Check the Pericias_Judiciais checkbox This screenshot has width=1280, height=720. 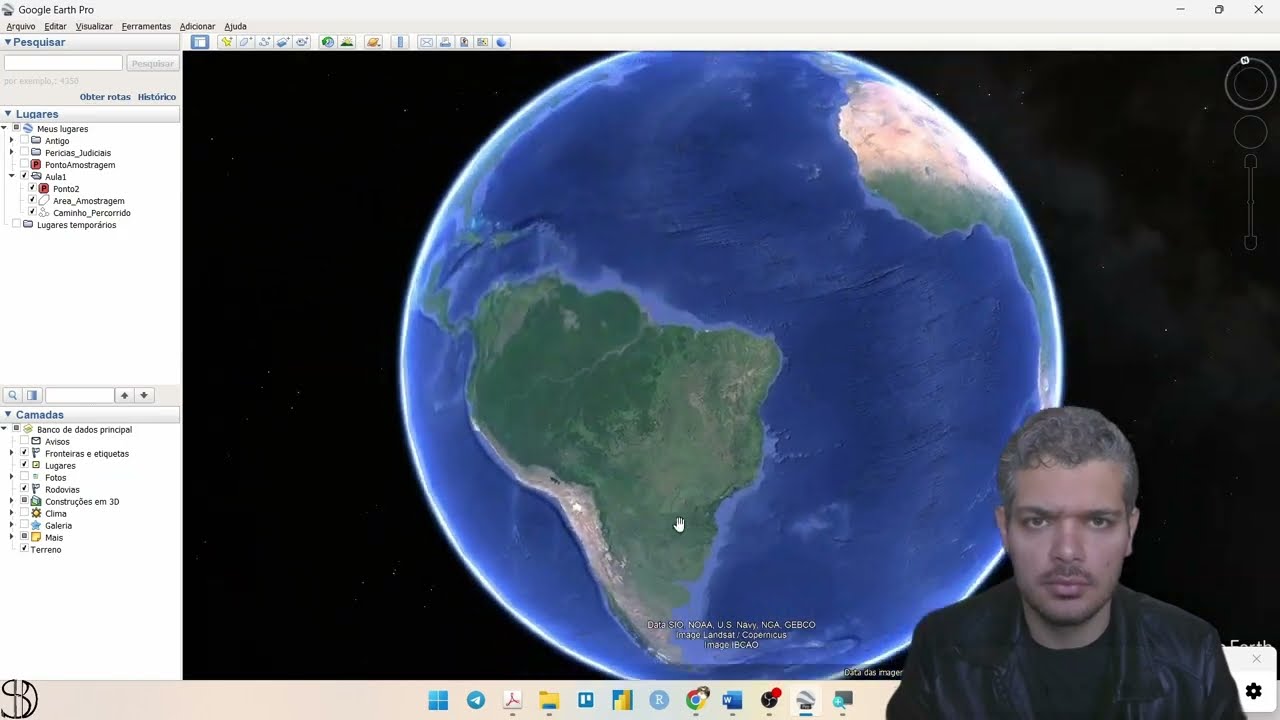(24, 153)
